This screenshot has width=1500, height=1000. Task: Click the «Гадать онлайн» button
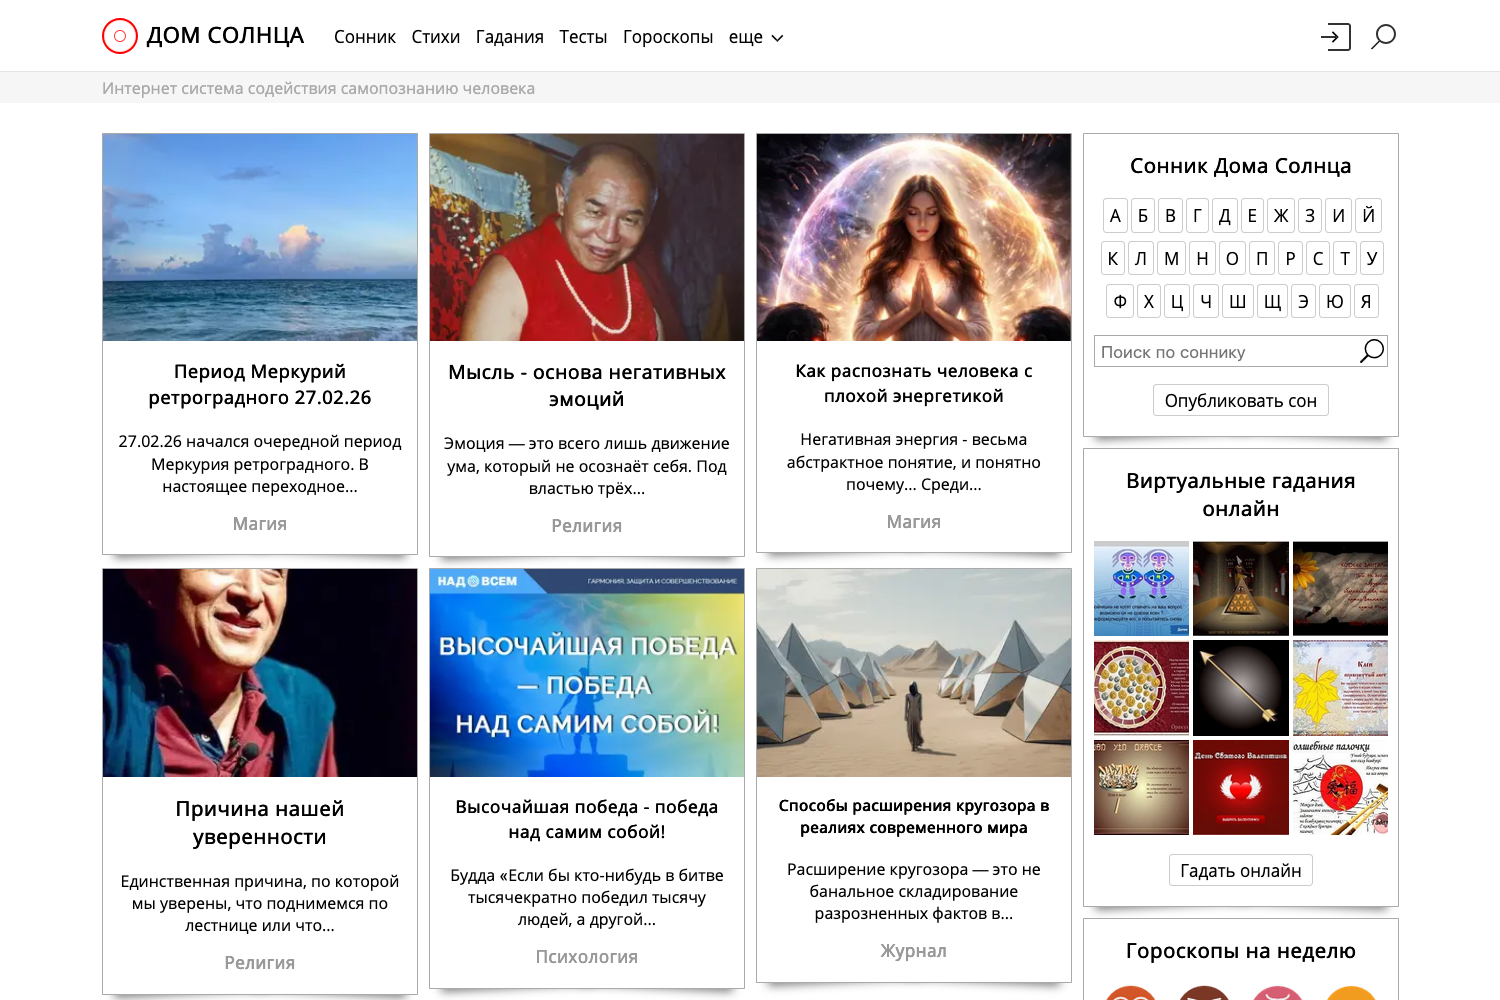(1241, 870)
